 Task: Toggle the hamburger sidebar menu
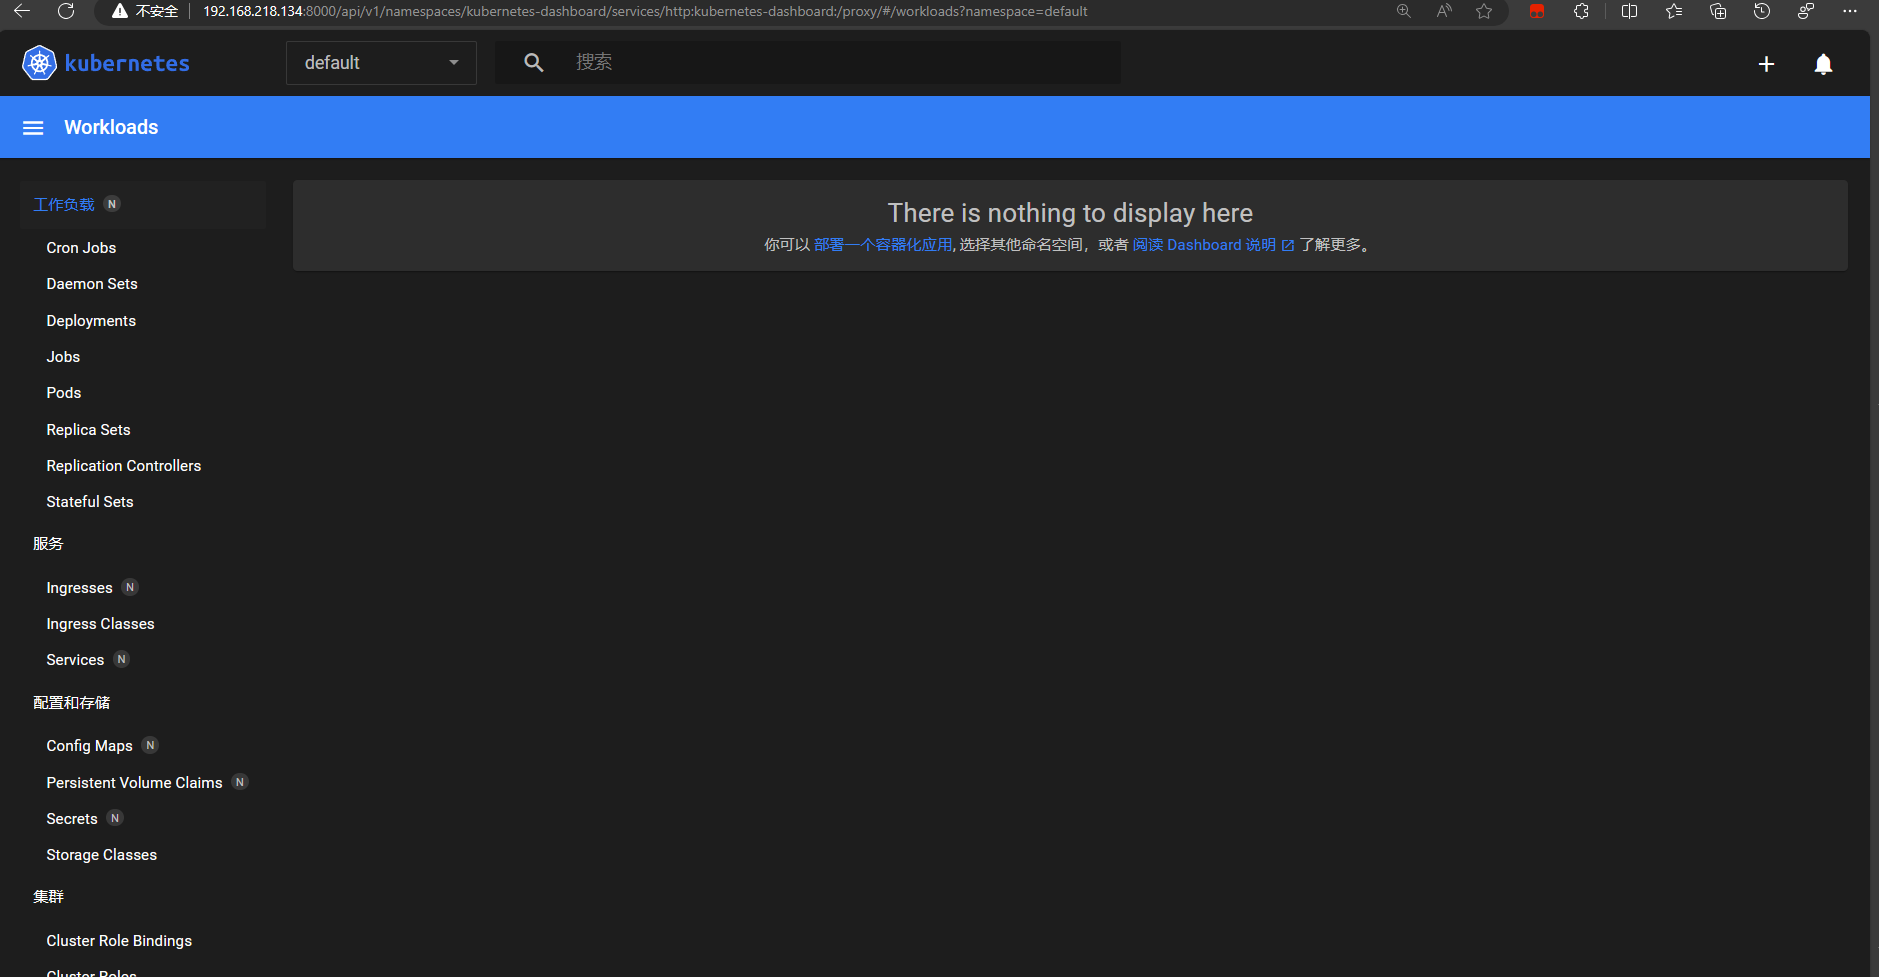[33, 128]
